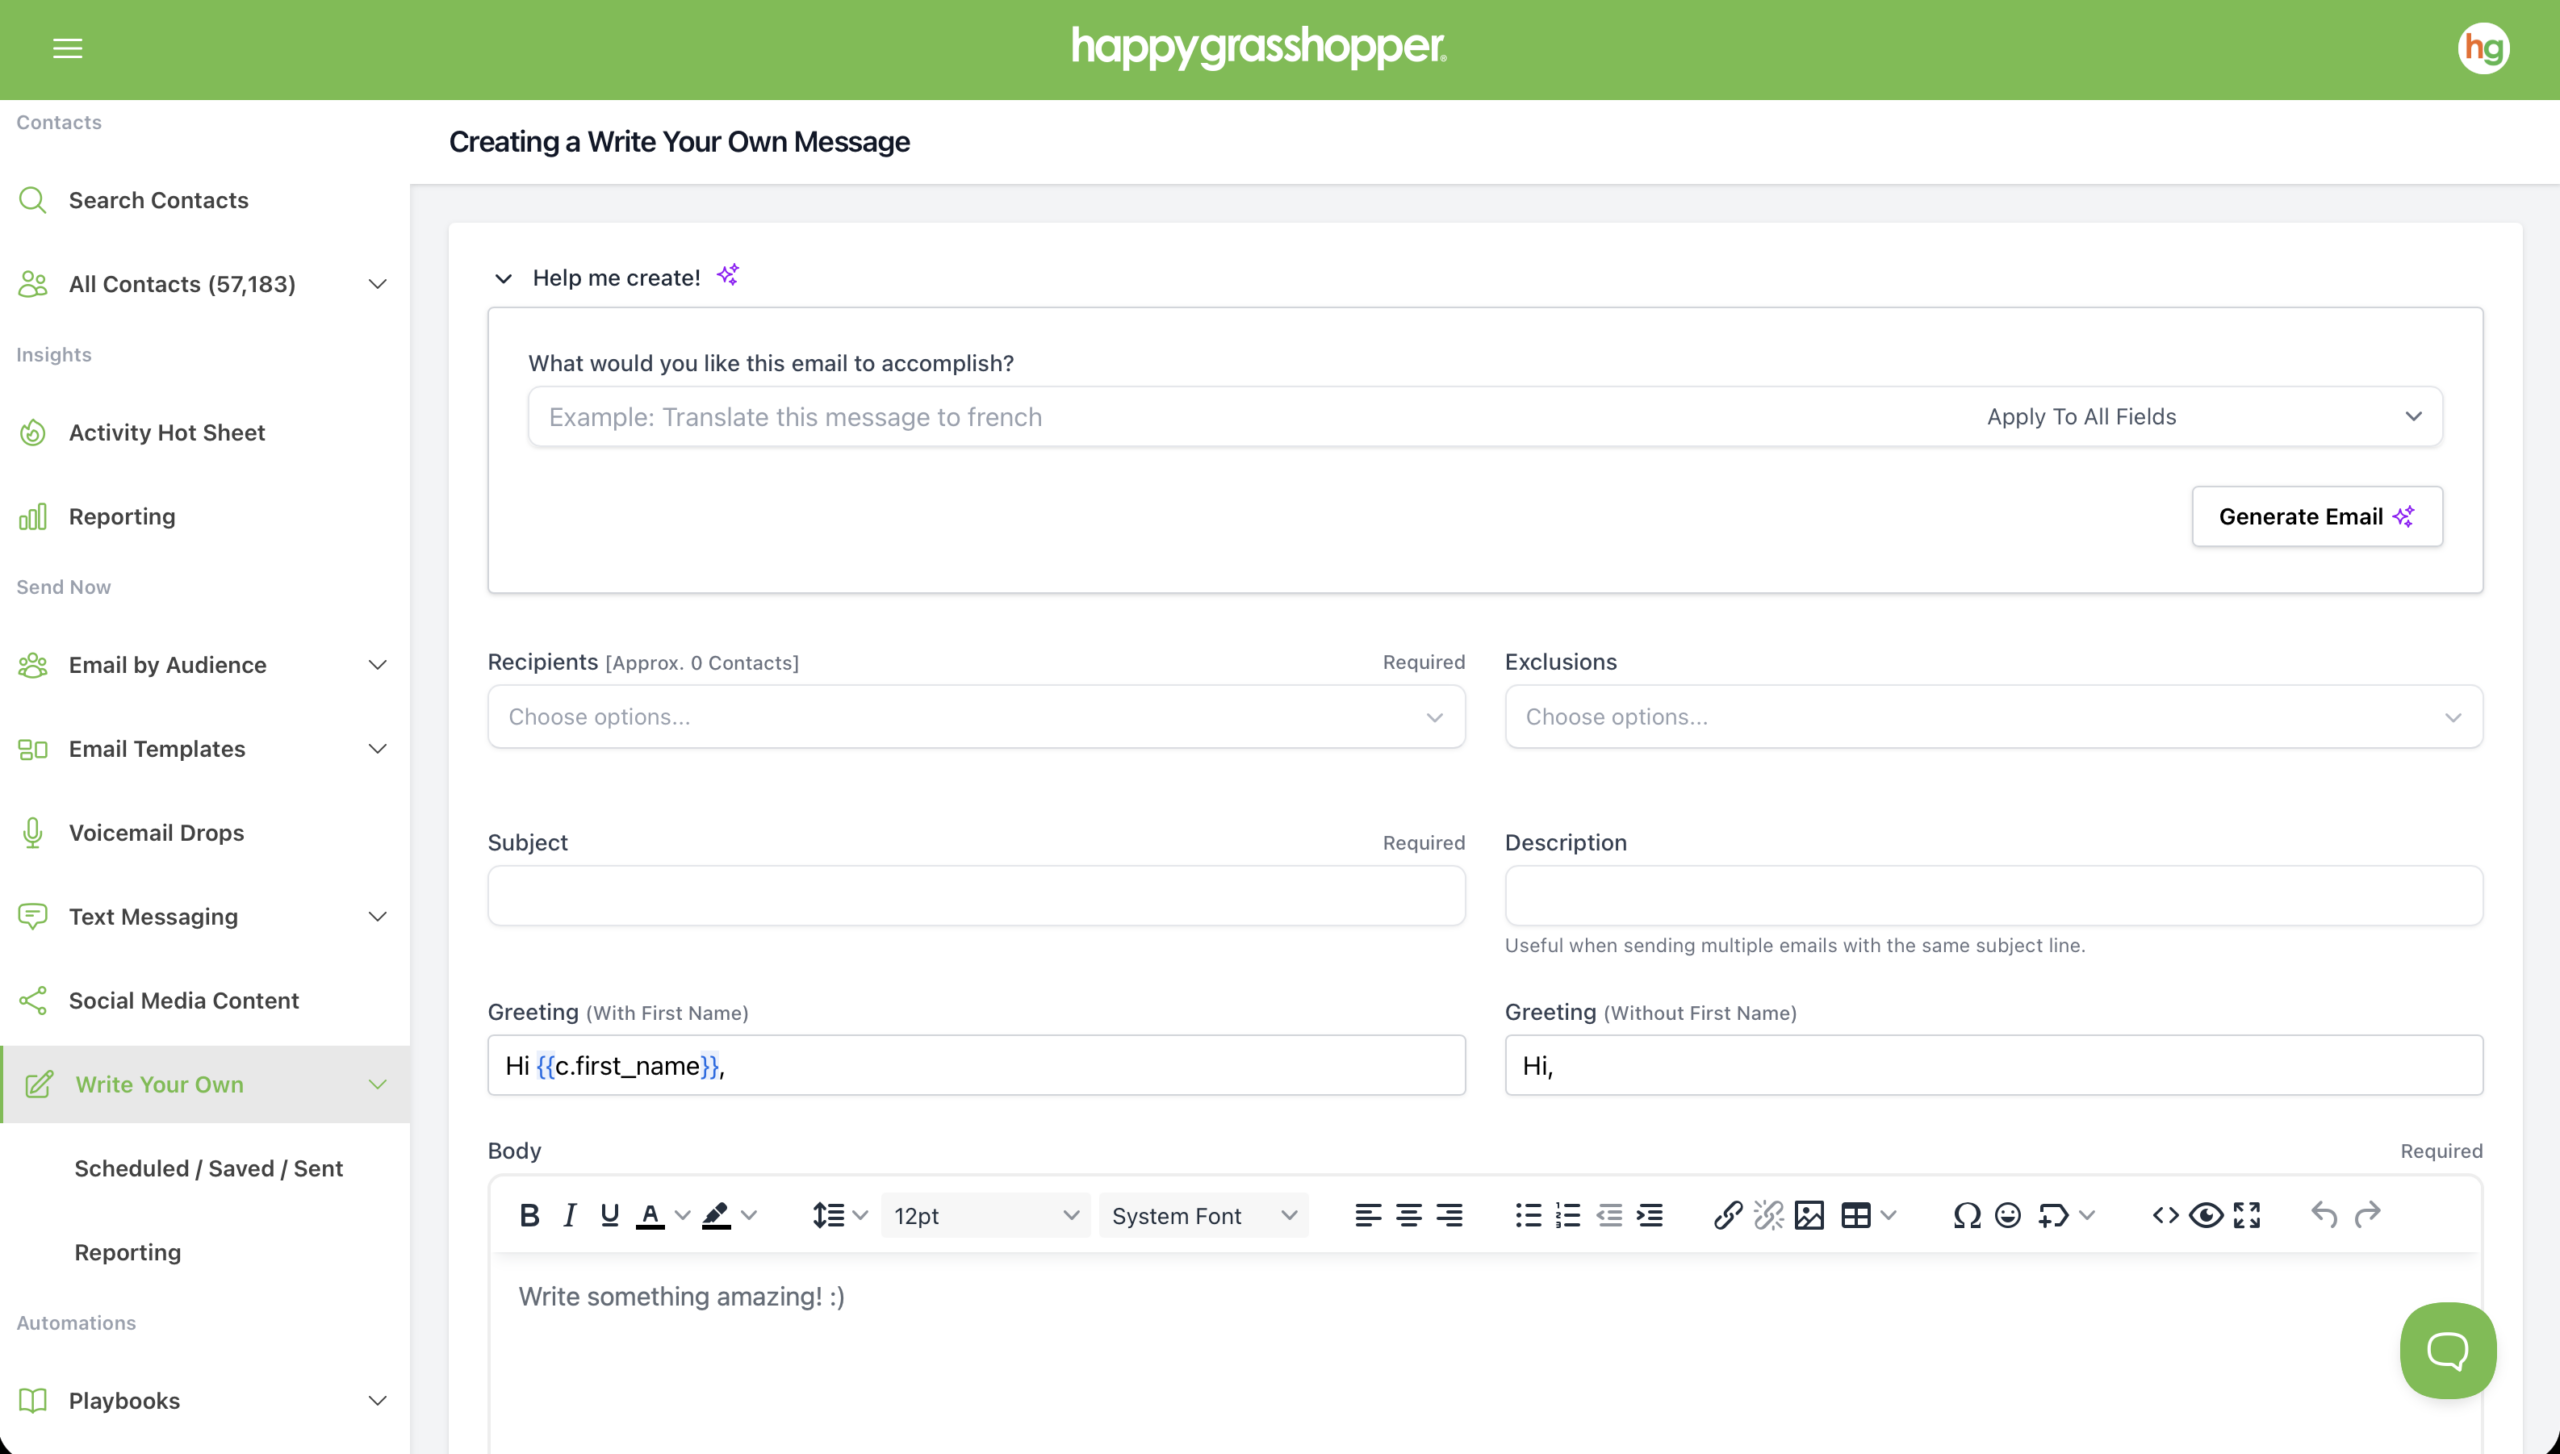Collapse the Help me create panel

click(503, 278)
